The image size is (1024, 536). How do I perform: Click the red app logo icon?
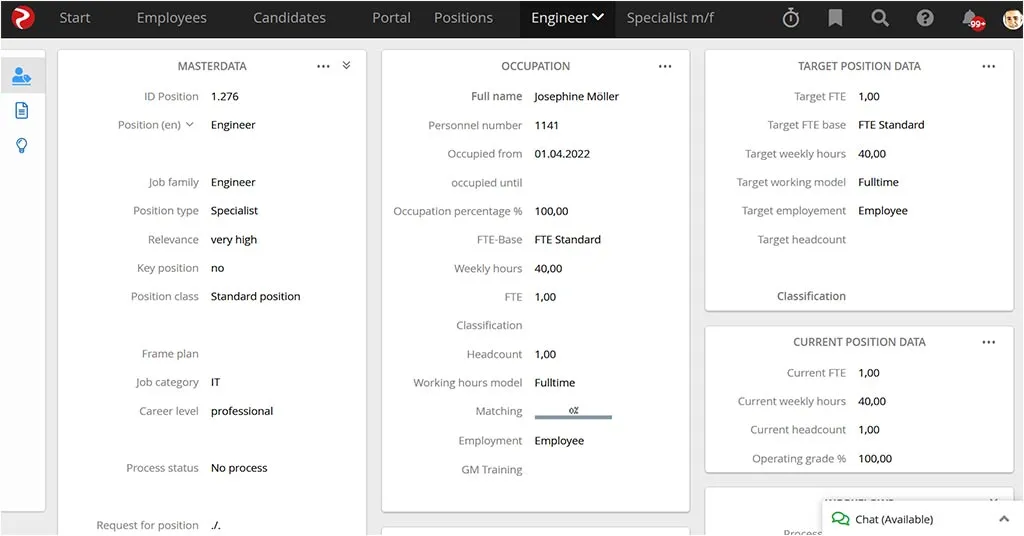click(23, 18)
